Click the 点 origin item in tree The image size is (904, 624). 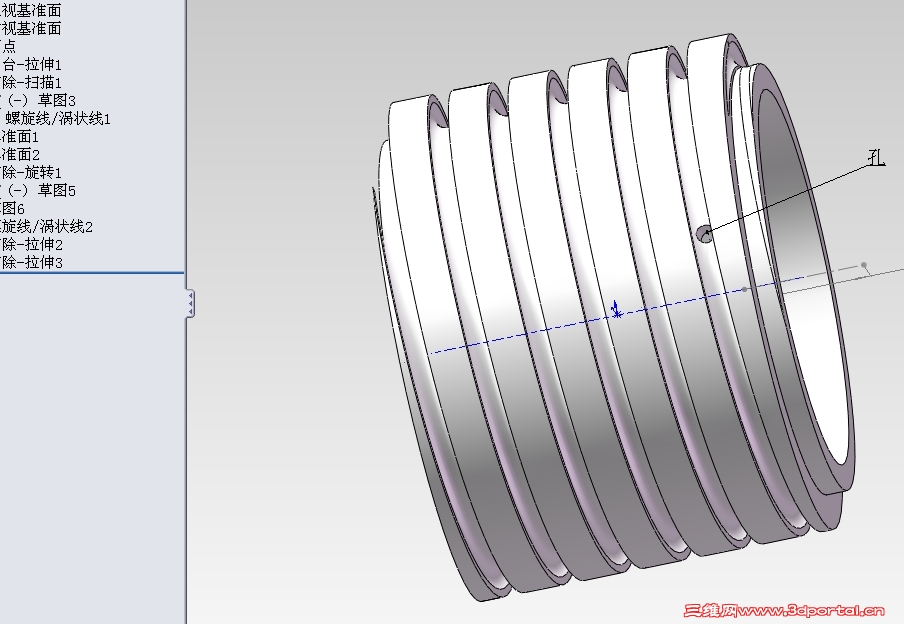pos(8,46)
